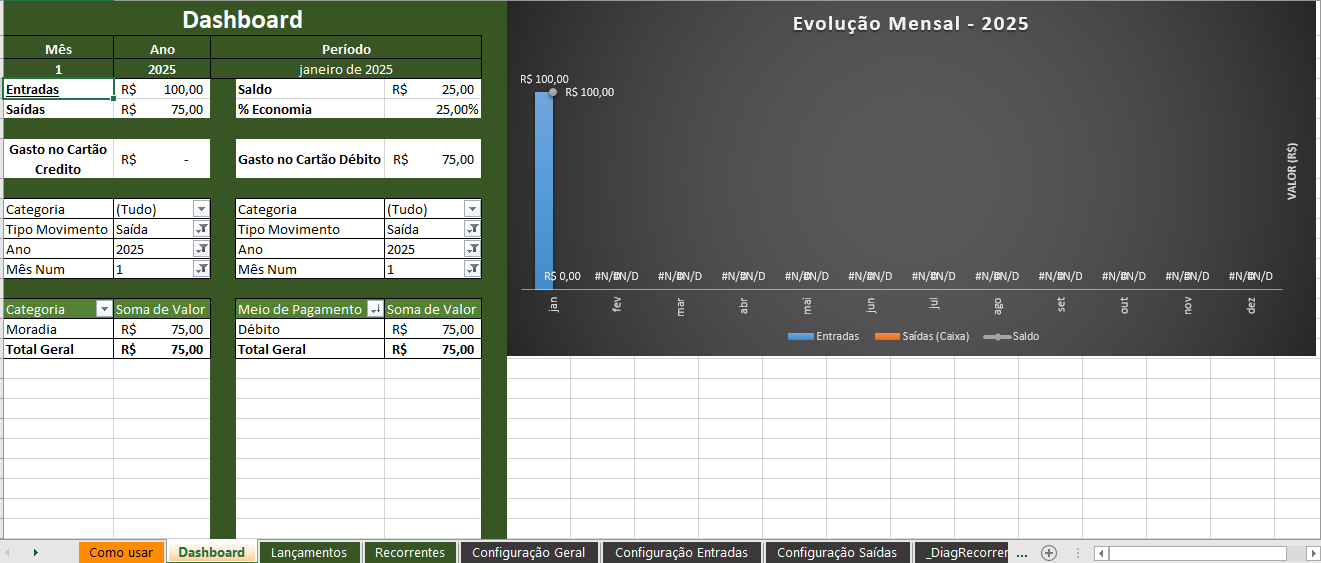The image size is (1321, 563).
Task: Open the left Mês Num filter icon
Action: (201, 269)
